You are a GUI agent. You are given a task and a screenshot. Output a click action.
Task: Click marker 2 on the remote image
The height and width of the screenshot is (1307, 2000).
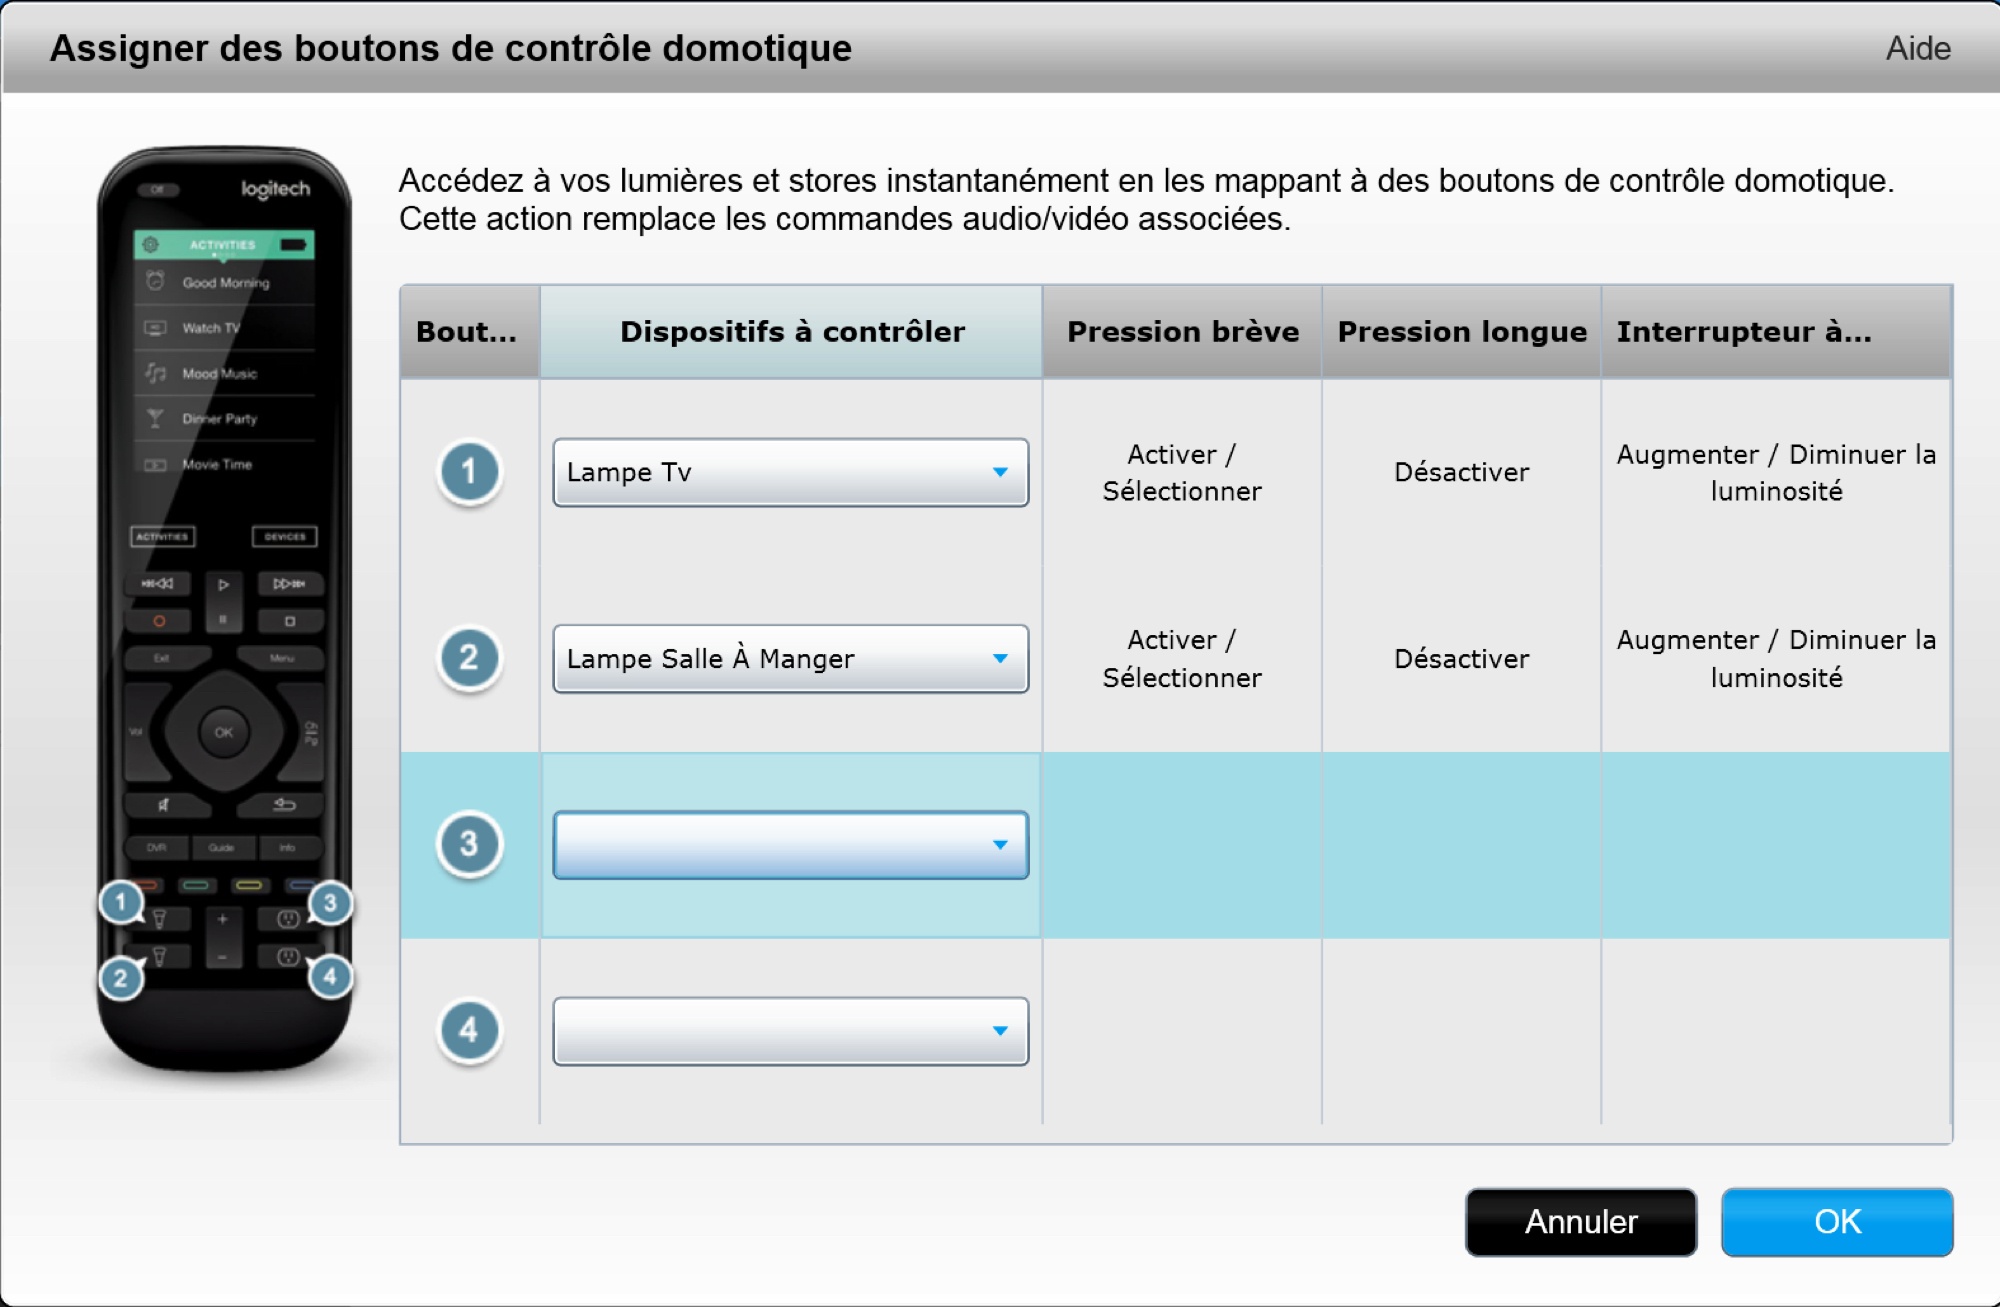(x=121, y=977)
